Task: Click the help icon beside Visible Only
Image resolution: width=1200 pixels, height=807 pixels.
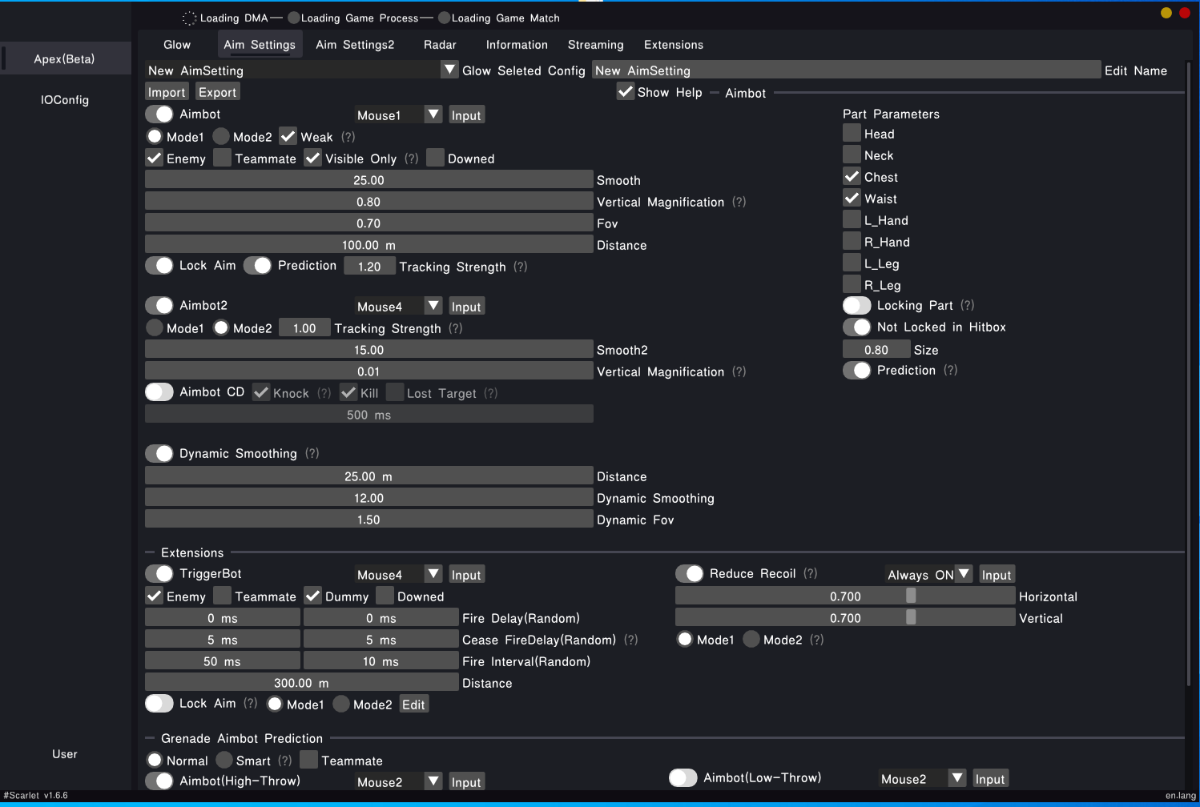Action: pos(411,159)
